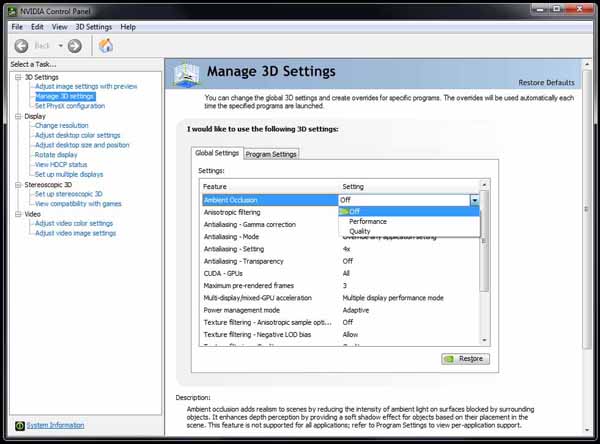The height and width of the screenshot is (444, 600).
Task: Open System Information link
Action: coord(55,425)
